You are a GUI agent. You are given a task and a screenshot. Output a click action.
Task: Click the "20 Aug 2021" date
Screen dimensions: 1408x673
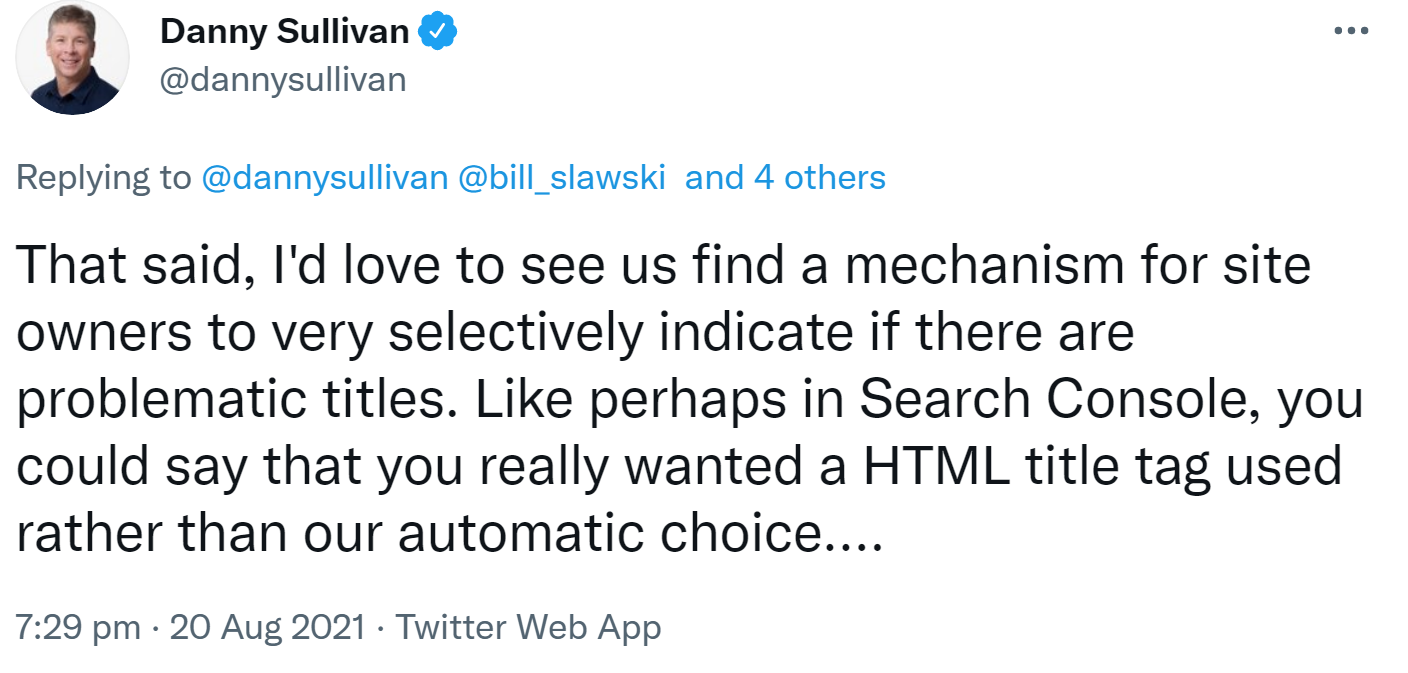tap(267, 628)
